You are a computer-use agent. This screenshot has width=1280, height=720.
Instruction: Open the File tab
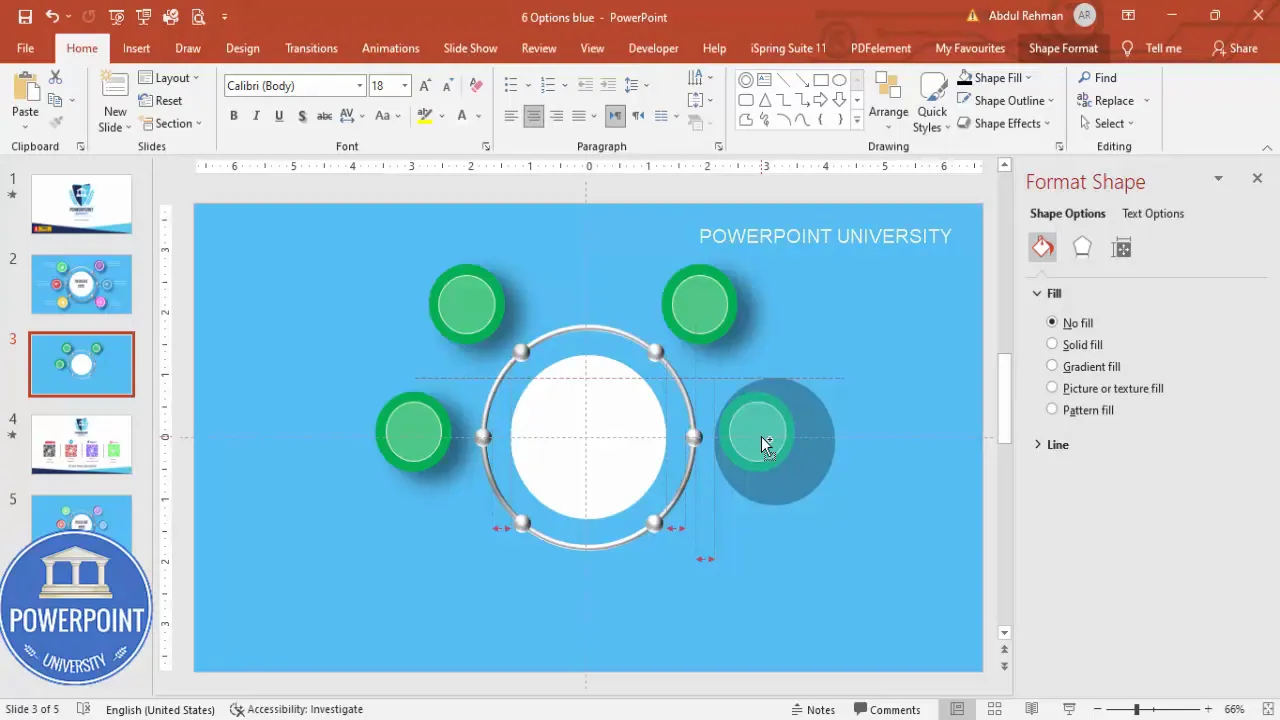coord(25,48)
